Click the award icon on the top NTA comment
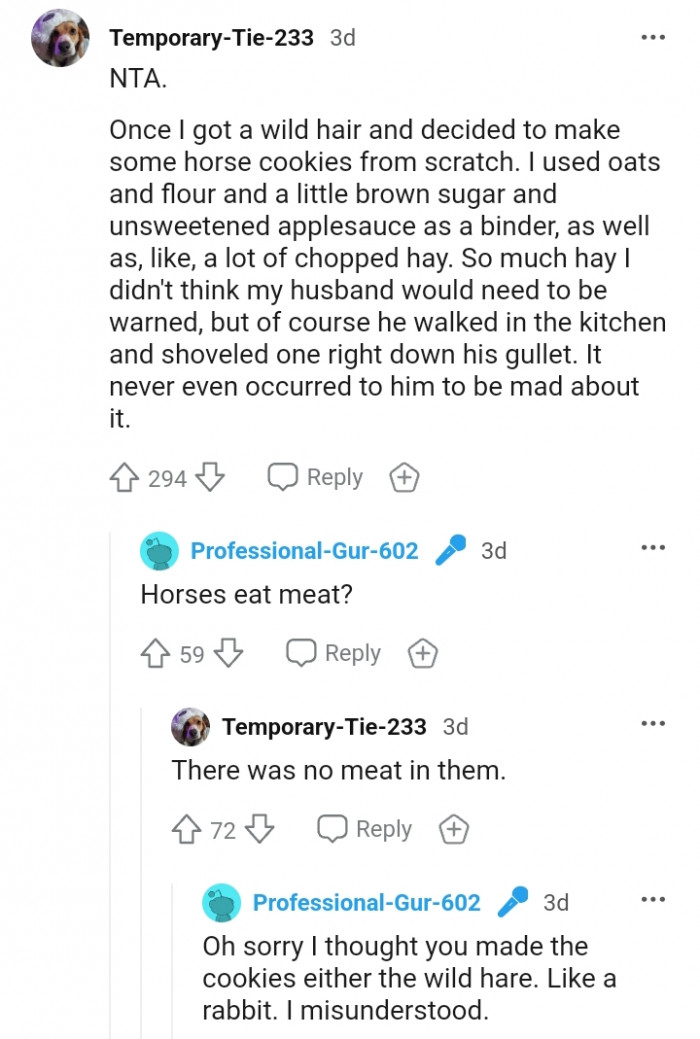 click(404, 477)
